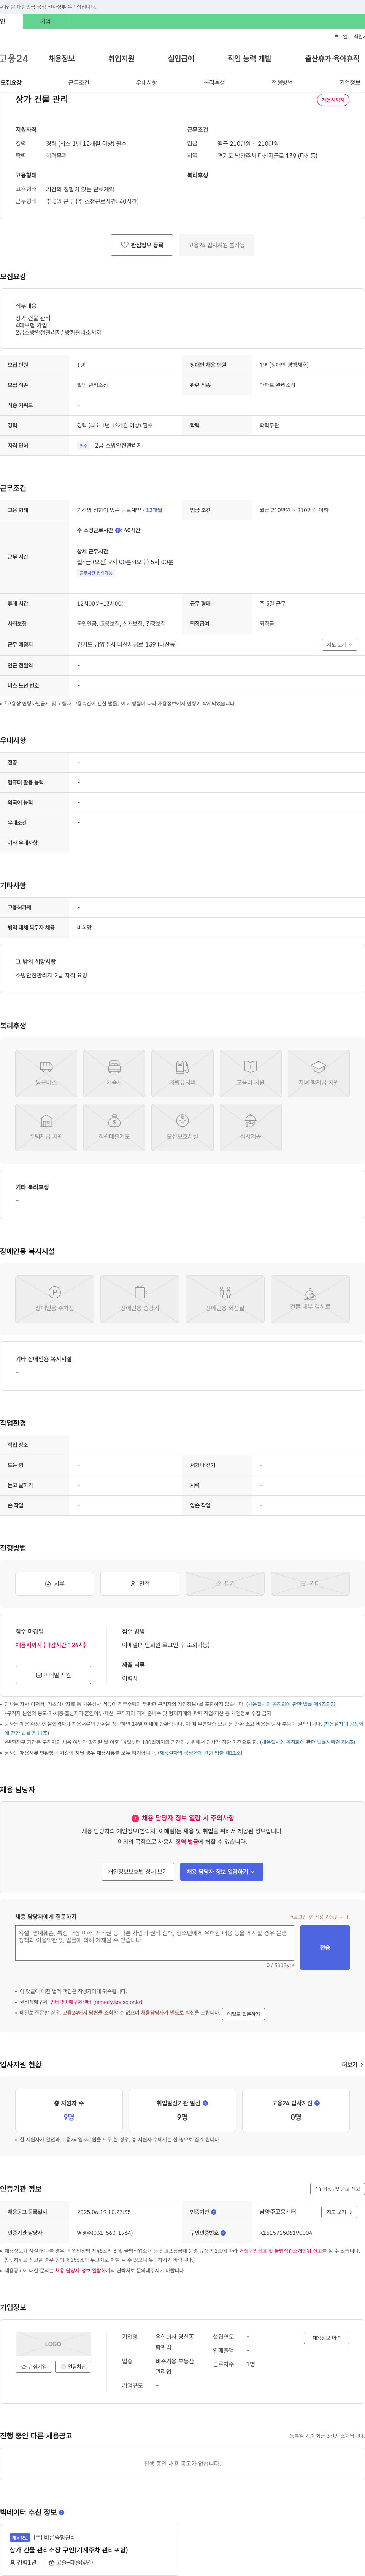
Task: Click the 거짓구인광고 신고 button
Action: click(x=337, y=2189)
